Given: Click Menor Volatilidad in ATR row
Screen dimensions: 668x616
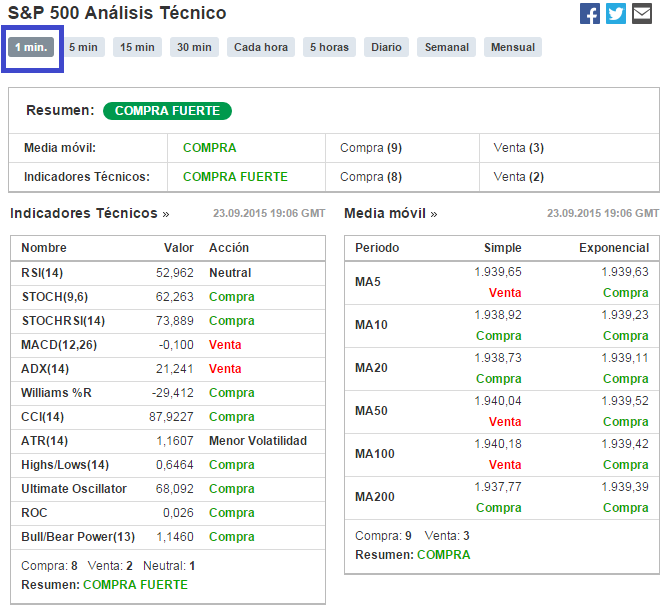Looking at the screenshot, I should (258, 441).
